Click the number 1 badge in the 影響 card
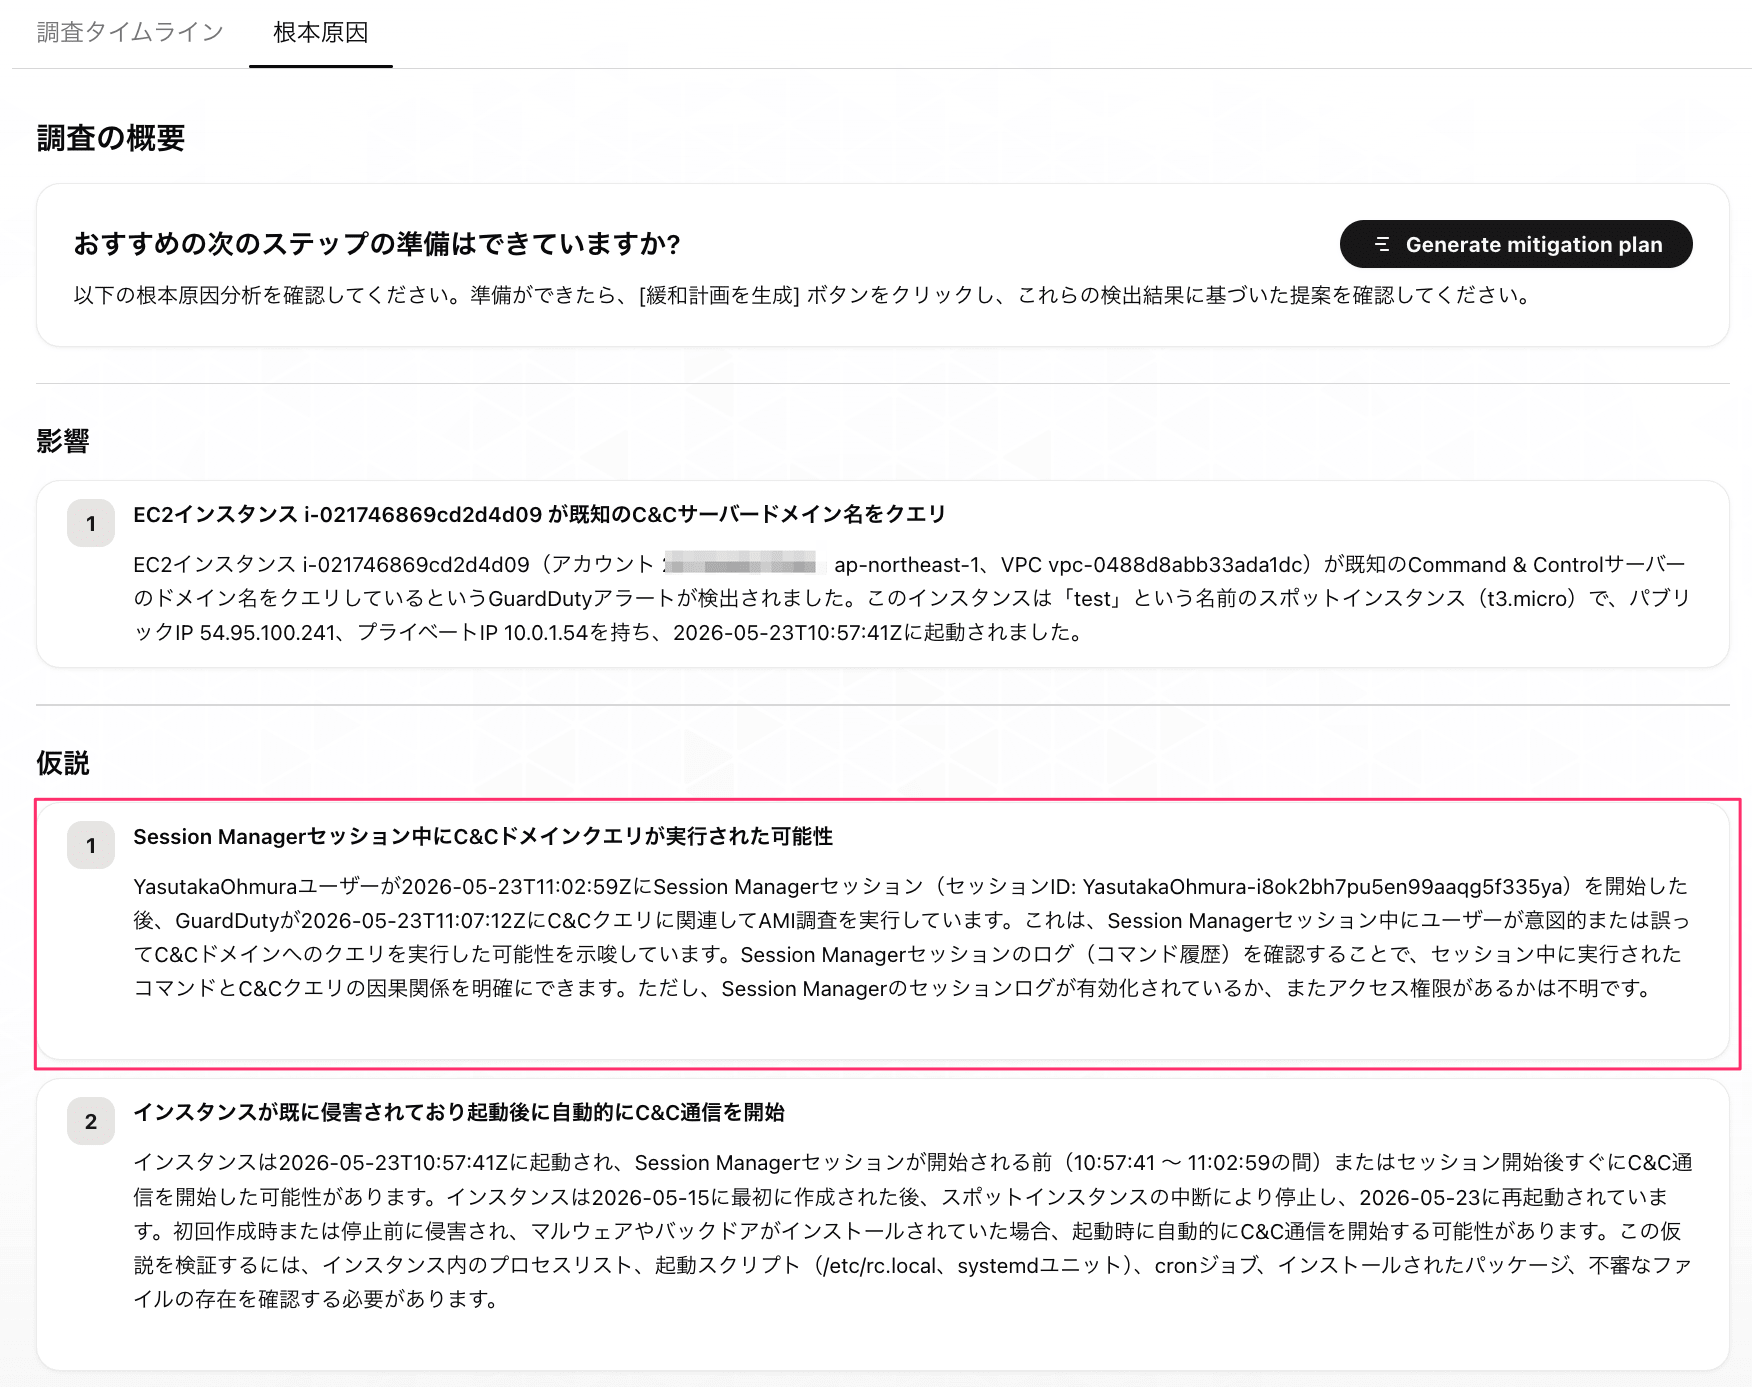 click(91, 523)
